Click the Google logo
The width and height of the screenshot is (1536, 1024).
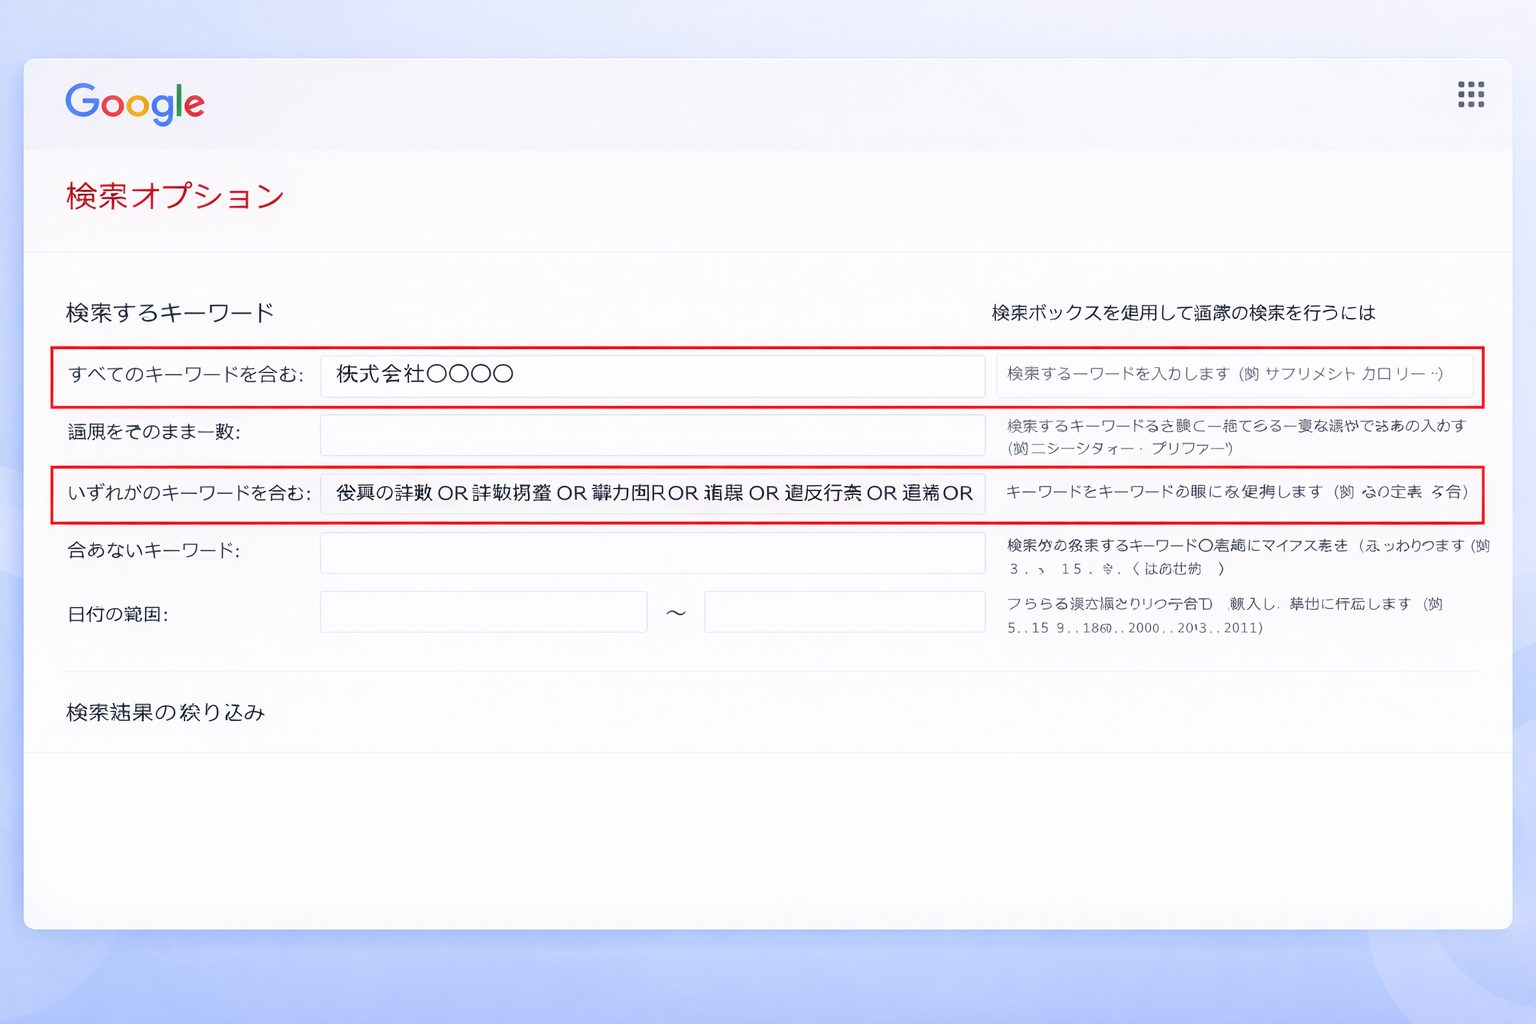pos(135,103)
